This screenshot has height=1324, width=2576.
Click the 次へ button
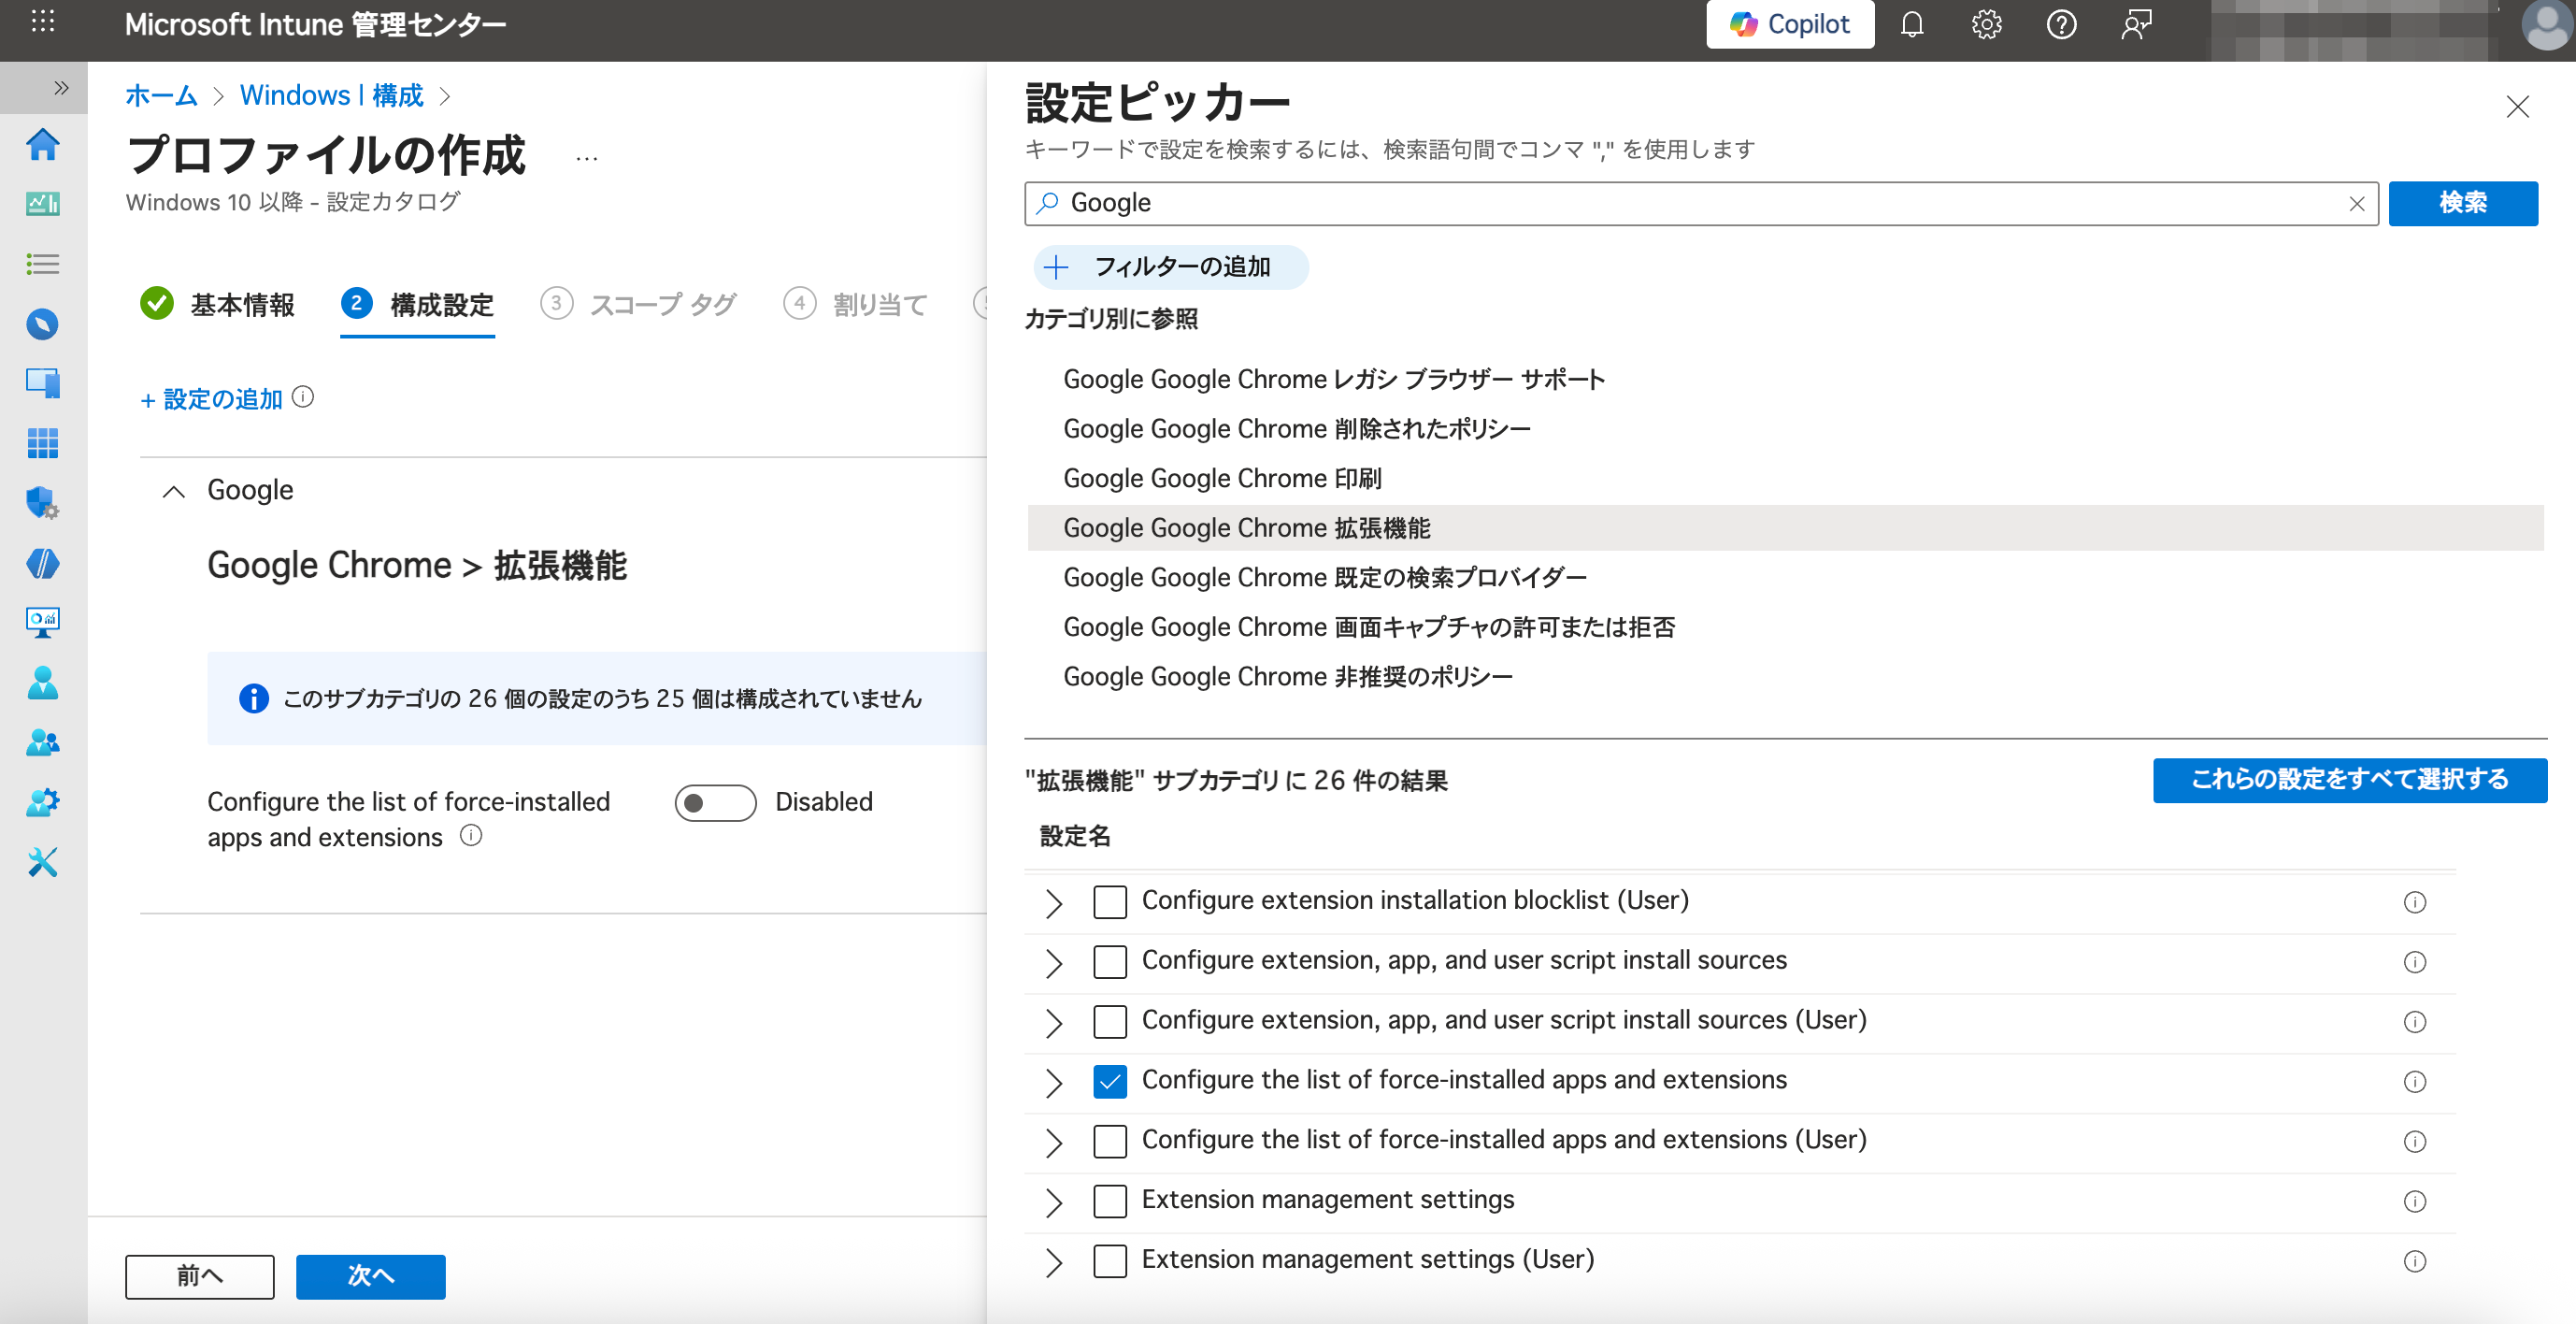(x=370, y=1275)
